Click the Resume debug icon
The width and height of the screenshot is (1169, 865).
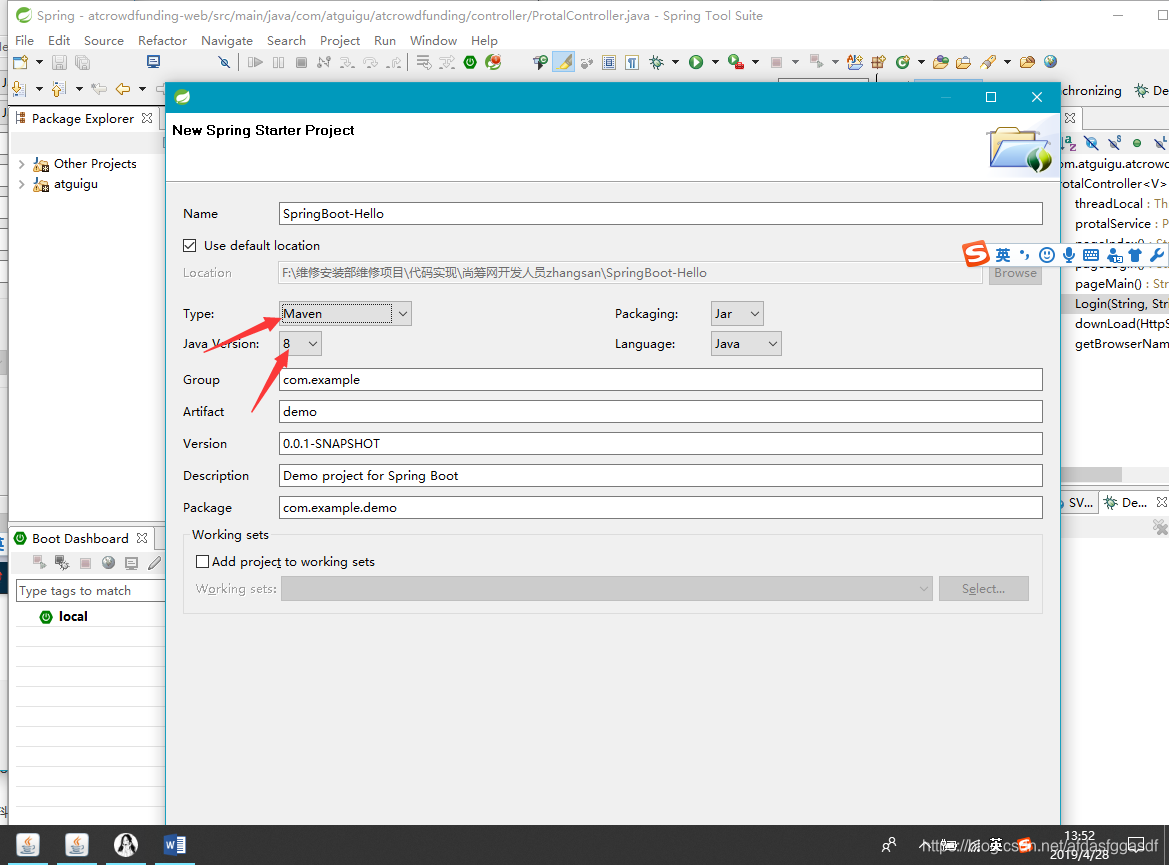(x=255, y=62)
